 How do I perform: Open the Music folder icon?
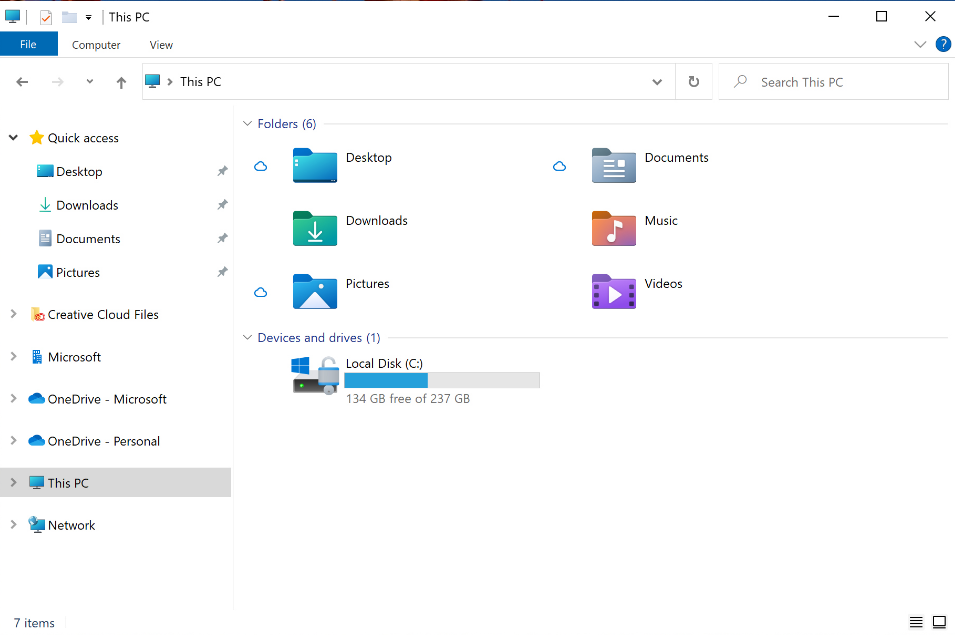tap(614, 229)
